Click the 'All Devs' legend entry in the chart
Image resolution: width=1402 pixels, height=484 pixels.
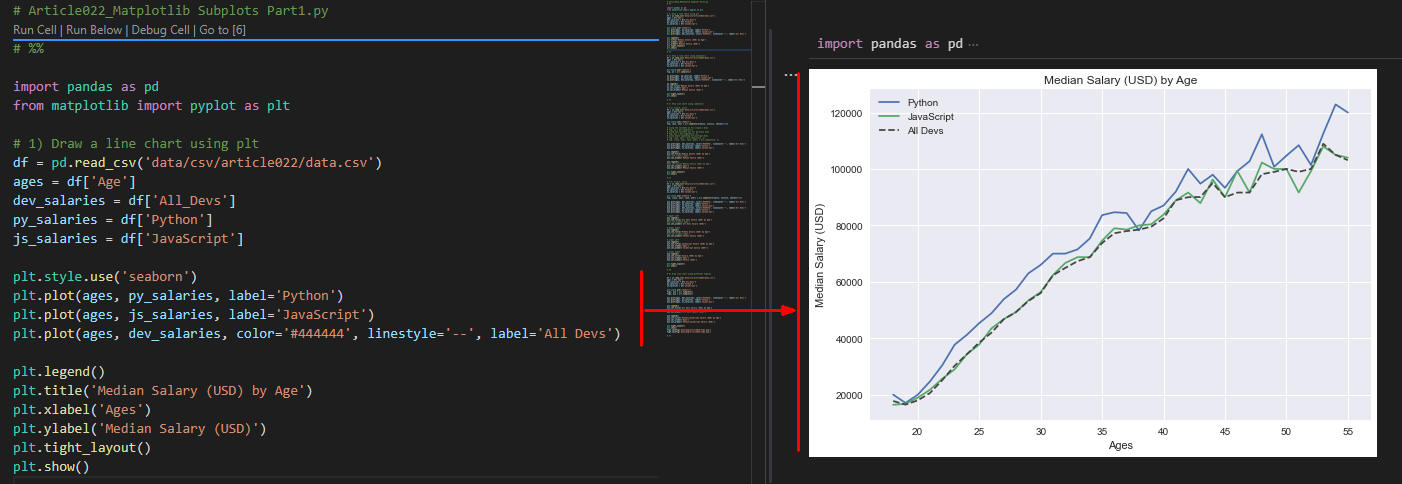(x=910, y=131)
